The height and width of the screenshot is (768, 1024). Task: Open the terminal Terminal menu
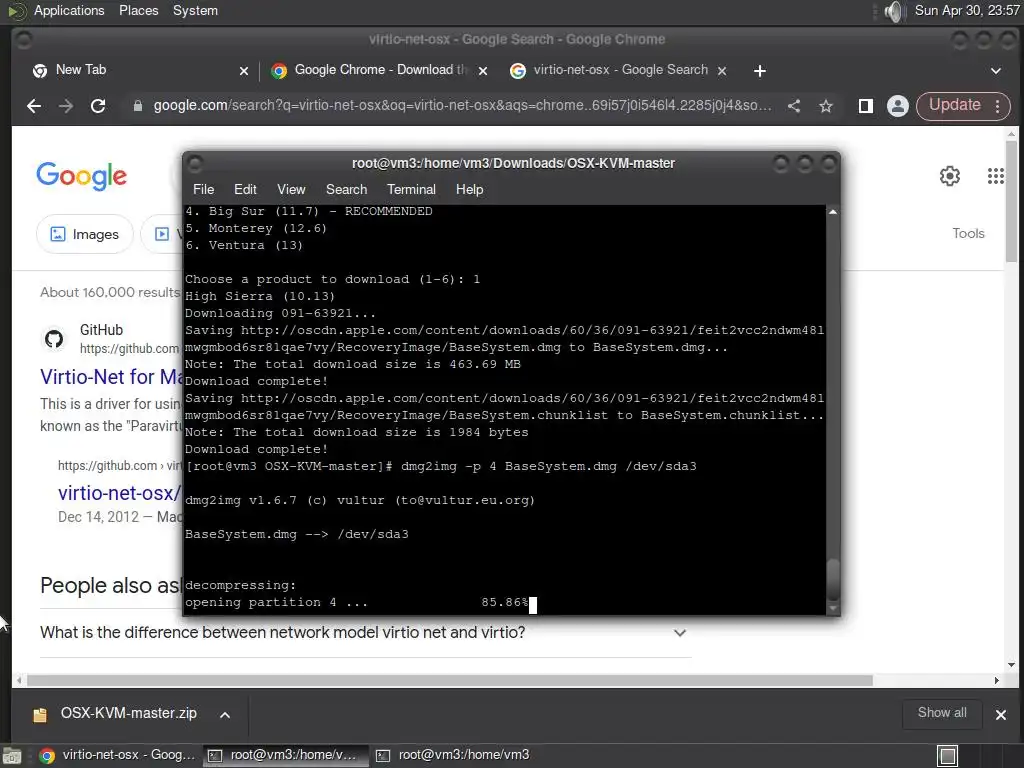tap(411, 189)
